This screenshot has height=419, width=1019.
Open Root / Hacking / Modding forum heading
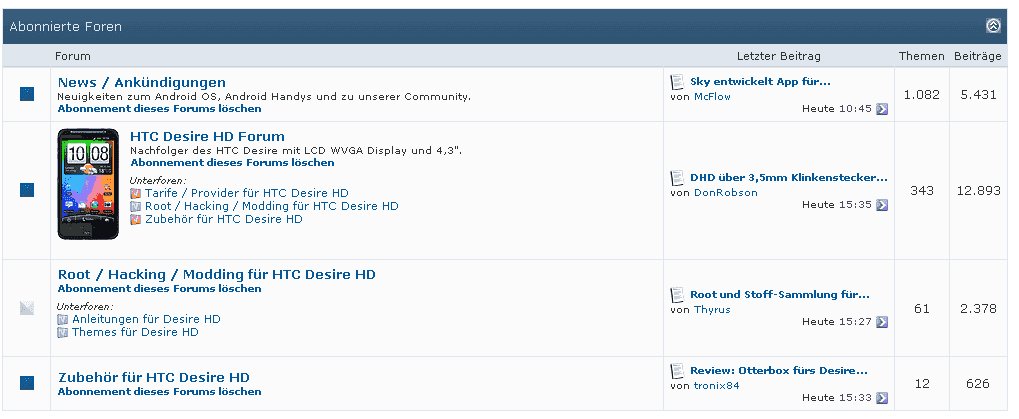click(216, 274)
